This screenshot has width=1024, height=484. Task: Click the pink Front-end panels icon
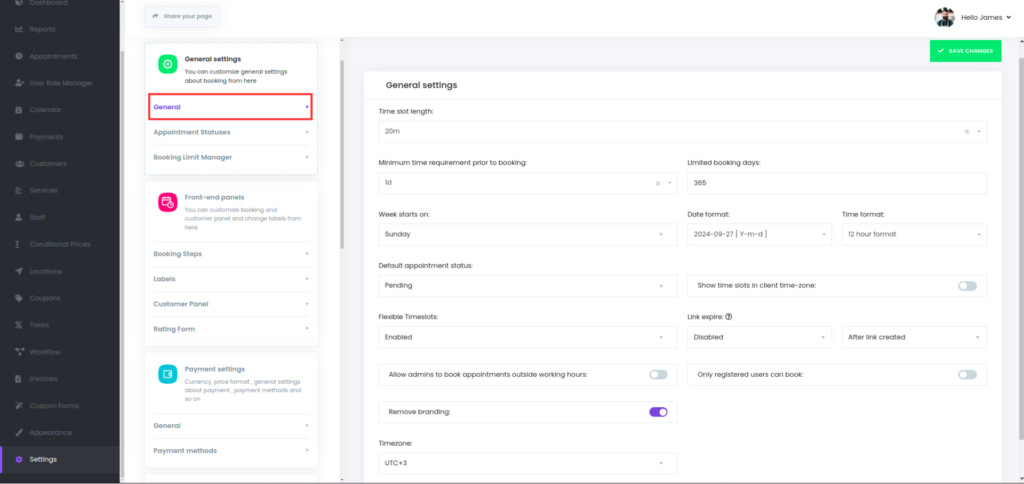[x=167, y=202]
